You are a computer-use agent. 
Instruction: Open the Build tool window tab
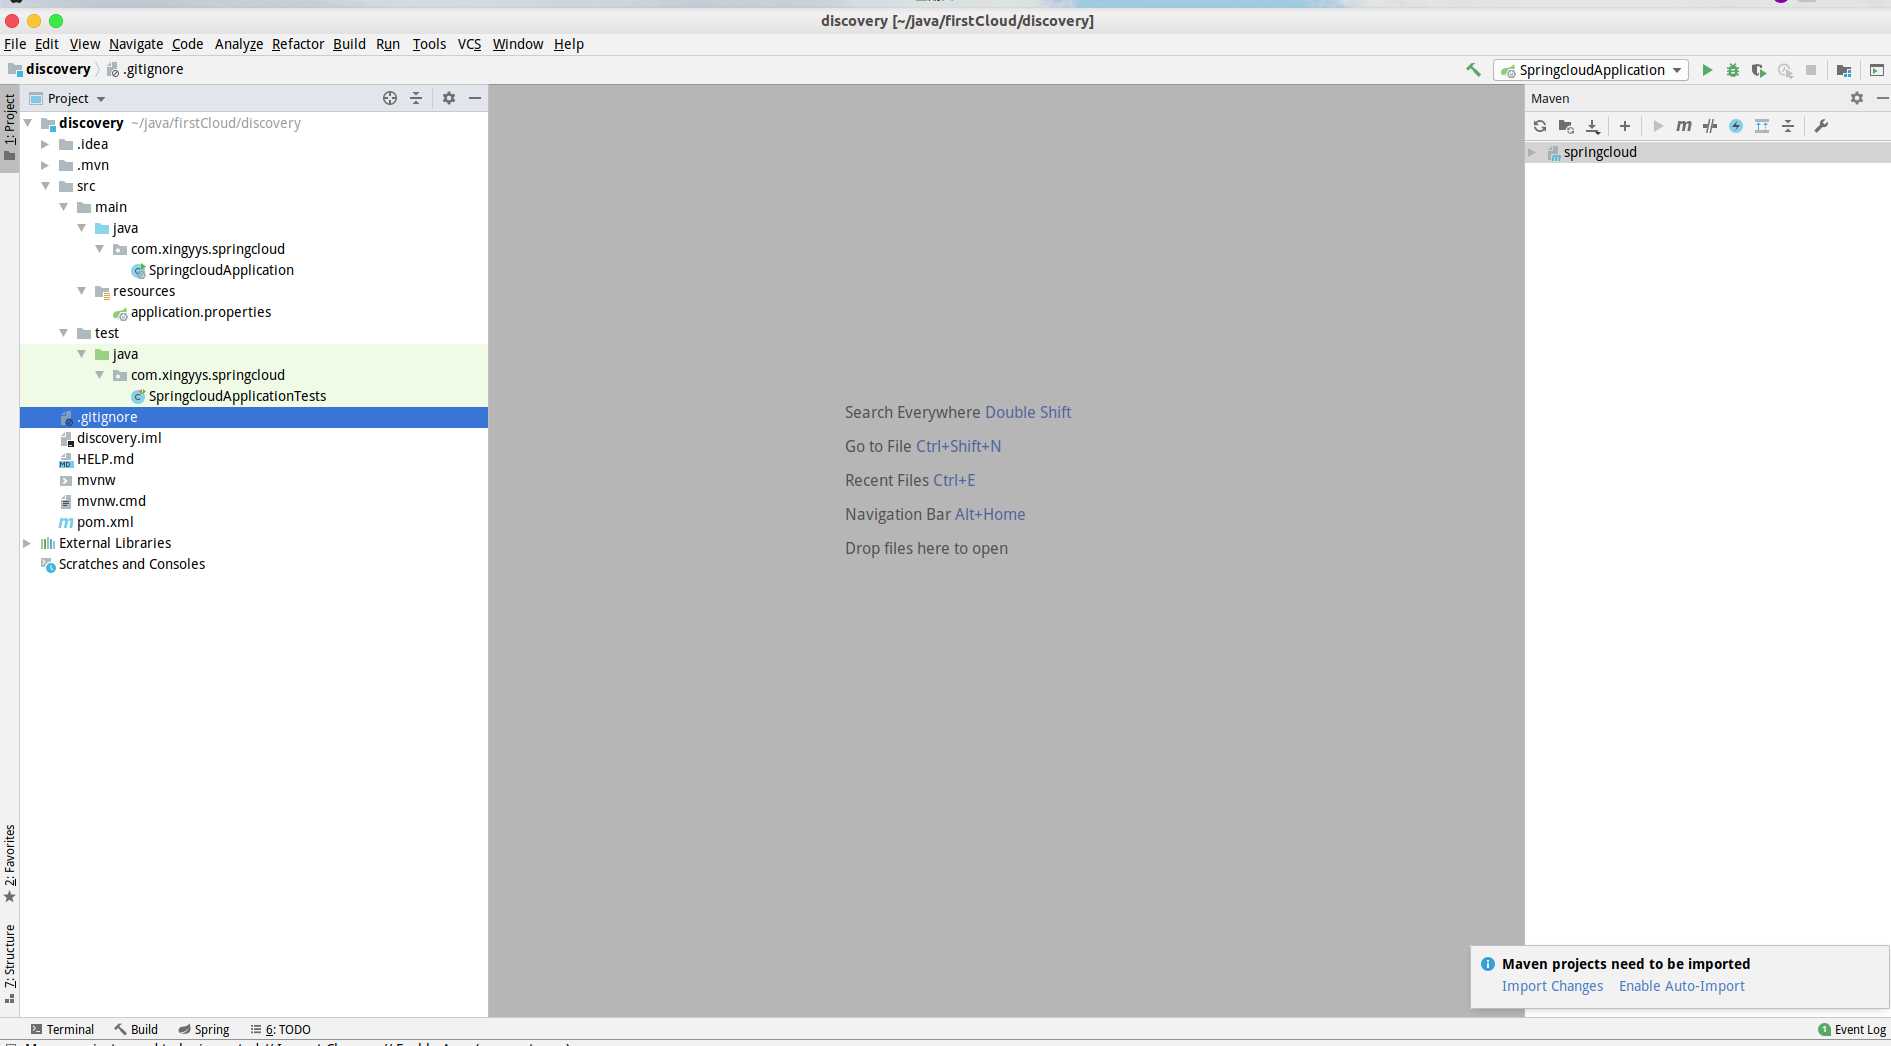tap(136, 1029)
